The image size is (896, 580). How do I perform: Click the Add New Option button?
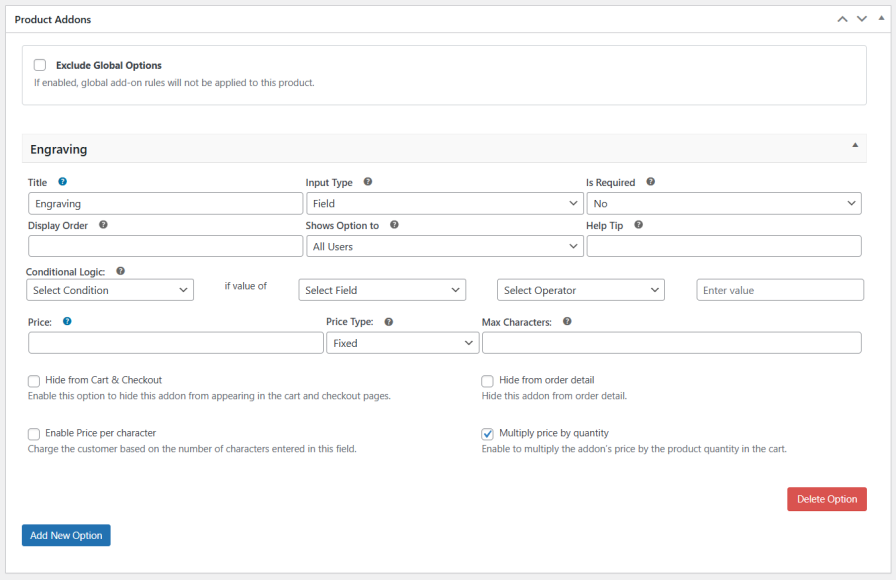pyautogui.click(x=65, y=535)
